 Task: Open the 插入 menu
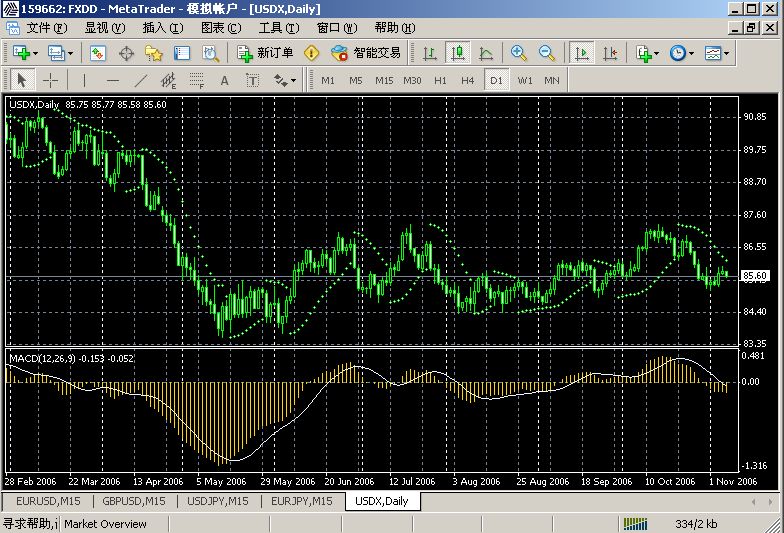[162, 27]
